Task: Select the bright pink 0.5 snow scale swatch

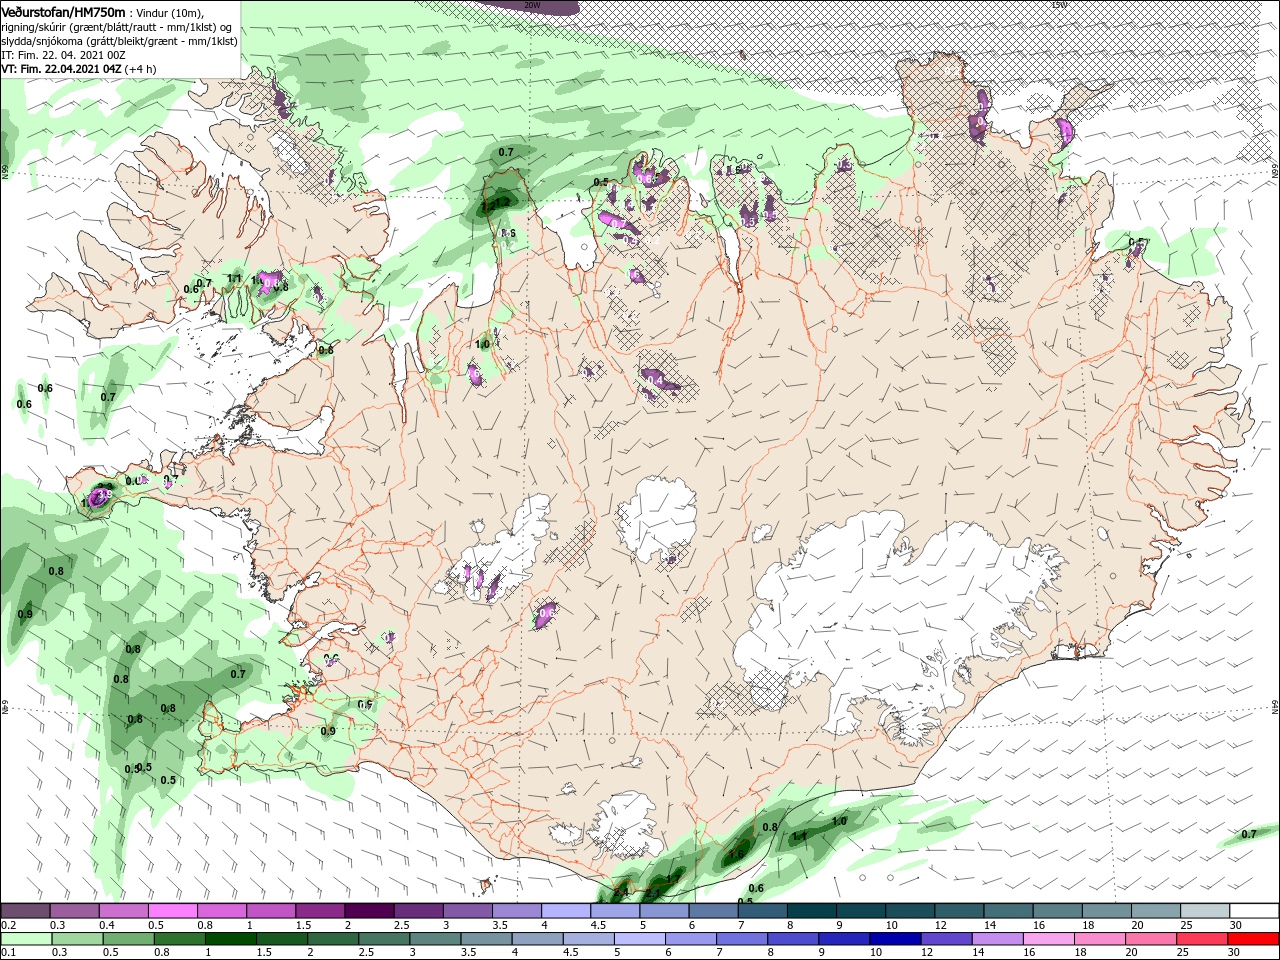Action: [172, 911]
